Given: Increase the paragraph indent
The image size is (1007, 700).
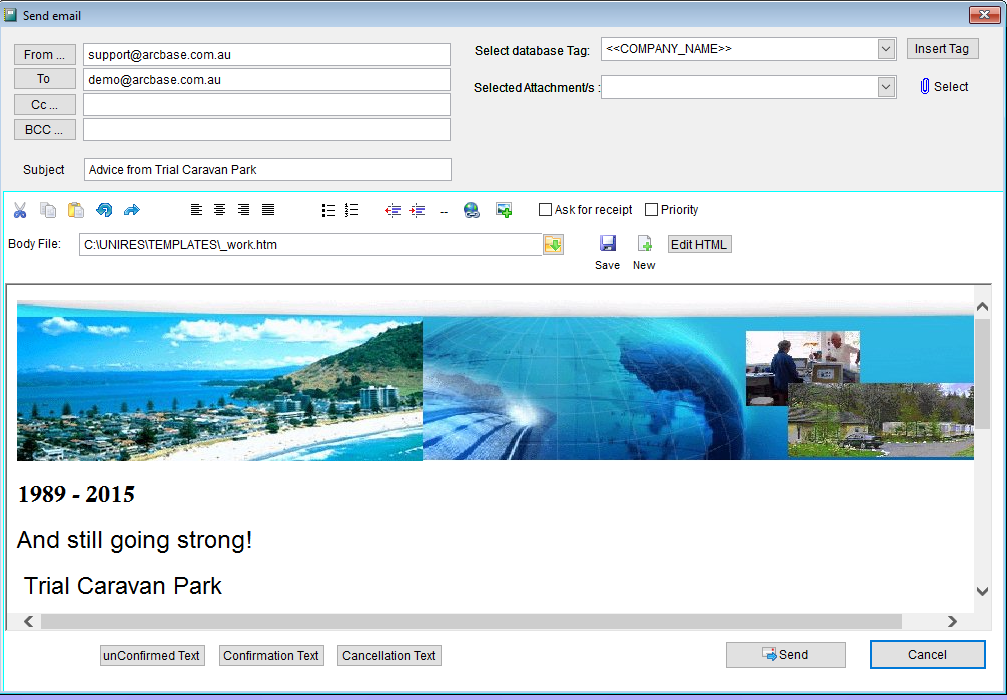Looking at the screenshot, I should pyautogui.click(x=417, y=210).
